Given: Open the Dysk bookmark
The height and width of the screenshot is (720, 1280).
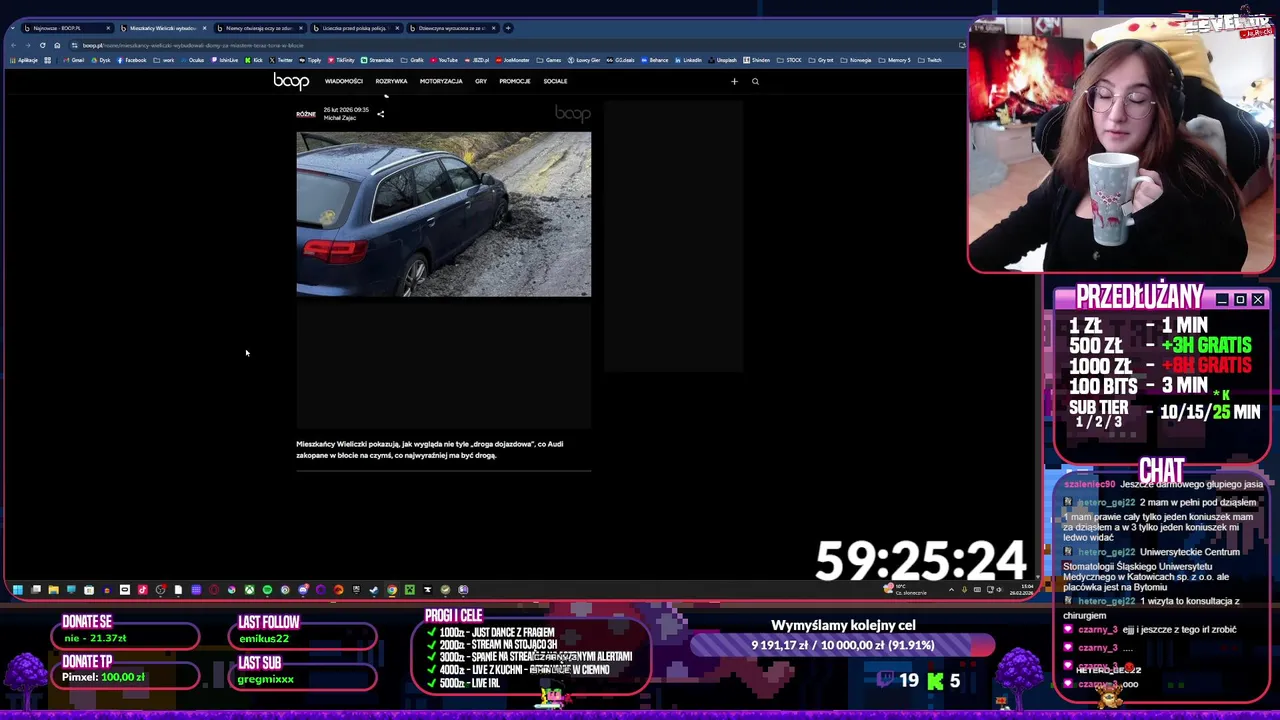Looking at the screenshot, I should click(x=101, y=60).
